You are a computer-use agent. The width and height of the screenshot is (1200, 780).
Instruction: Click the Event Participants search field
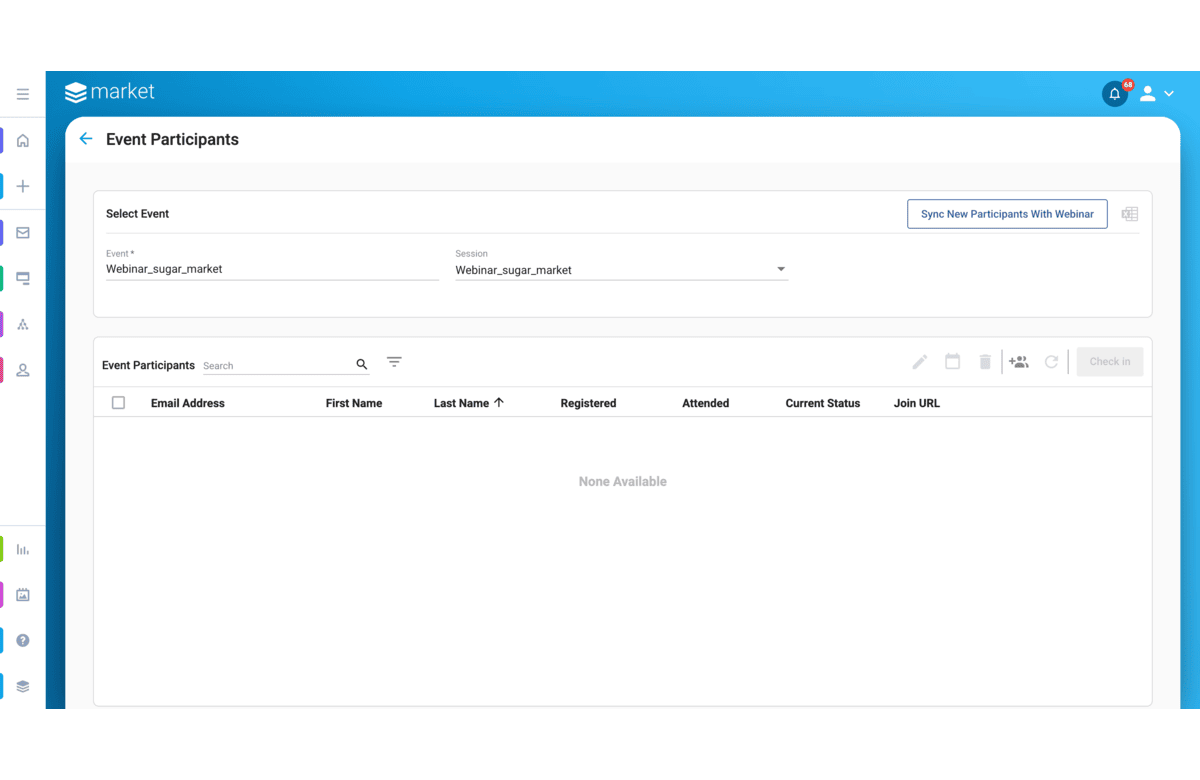point(277,366)
